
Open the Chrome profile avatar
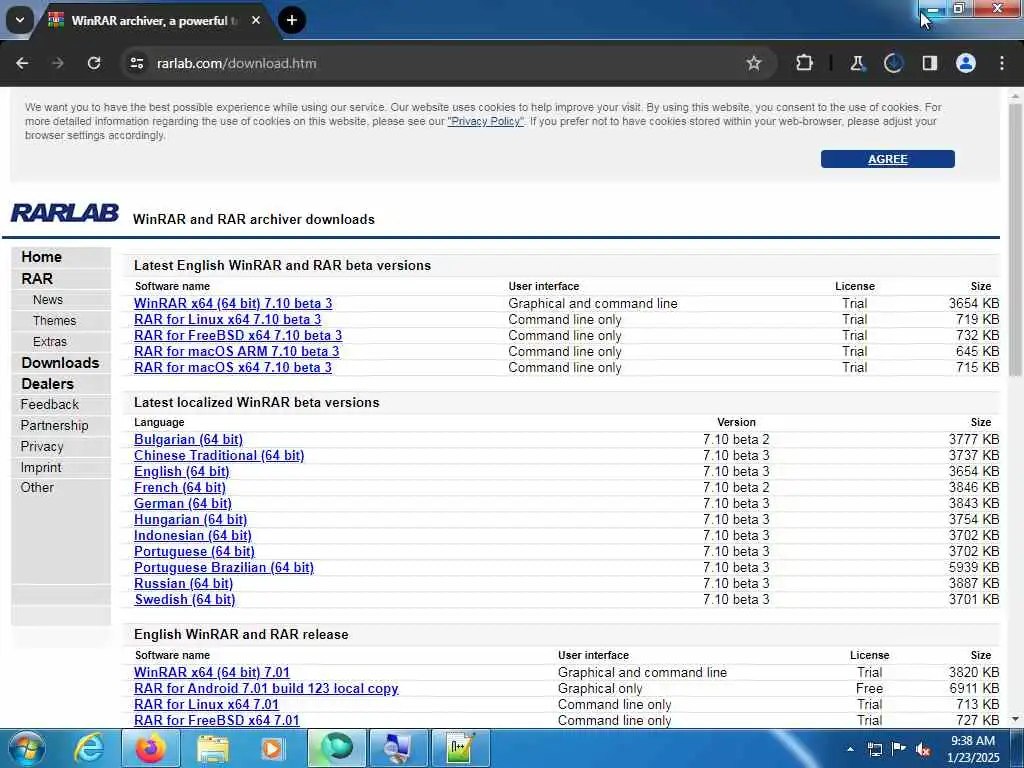tap(966, 63)
